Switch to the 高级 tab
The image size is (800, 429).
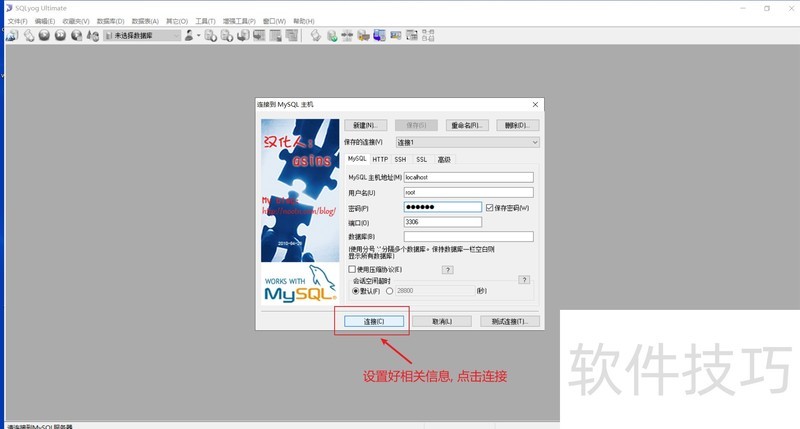(444, 160)
